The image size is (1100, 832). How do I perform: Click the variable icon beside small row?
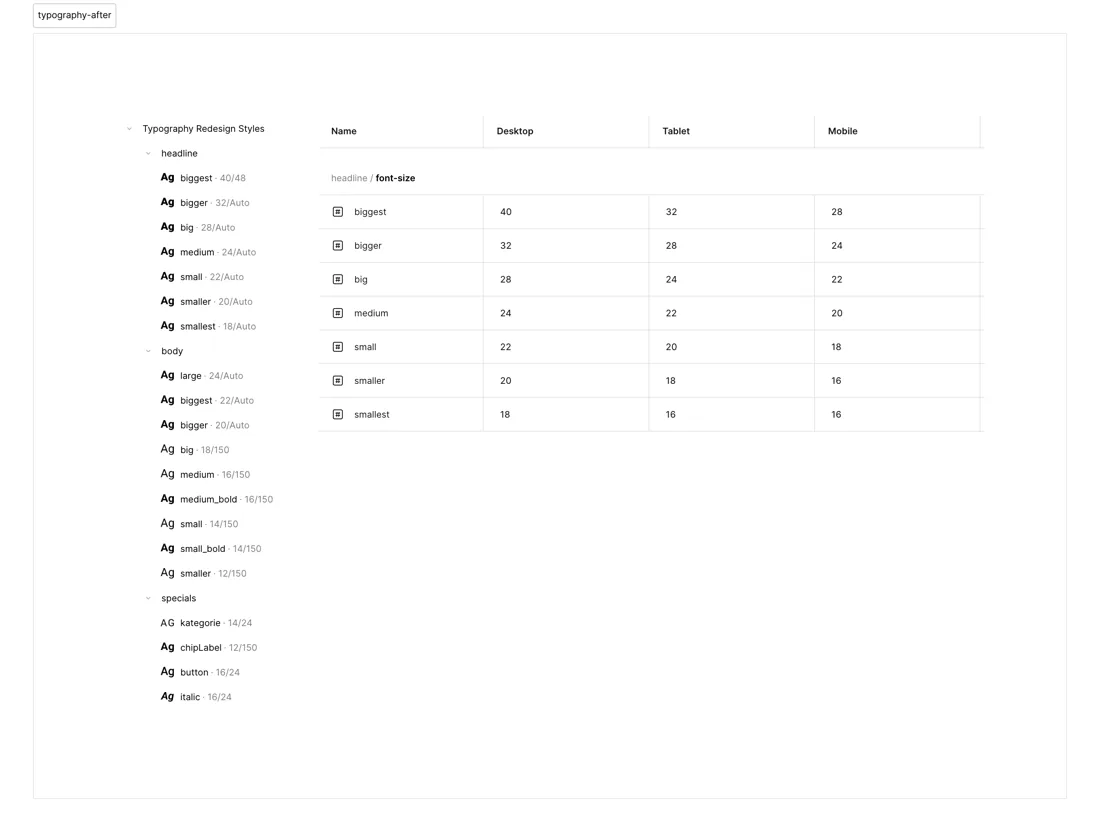click(337, 347)
